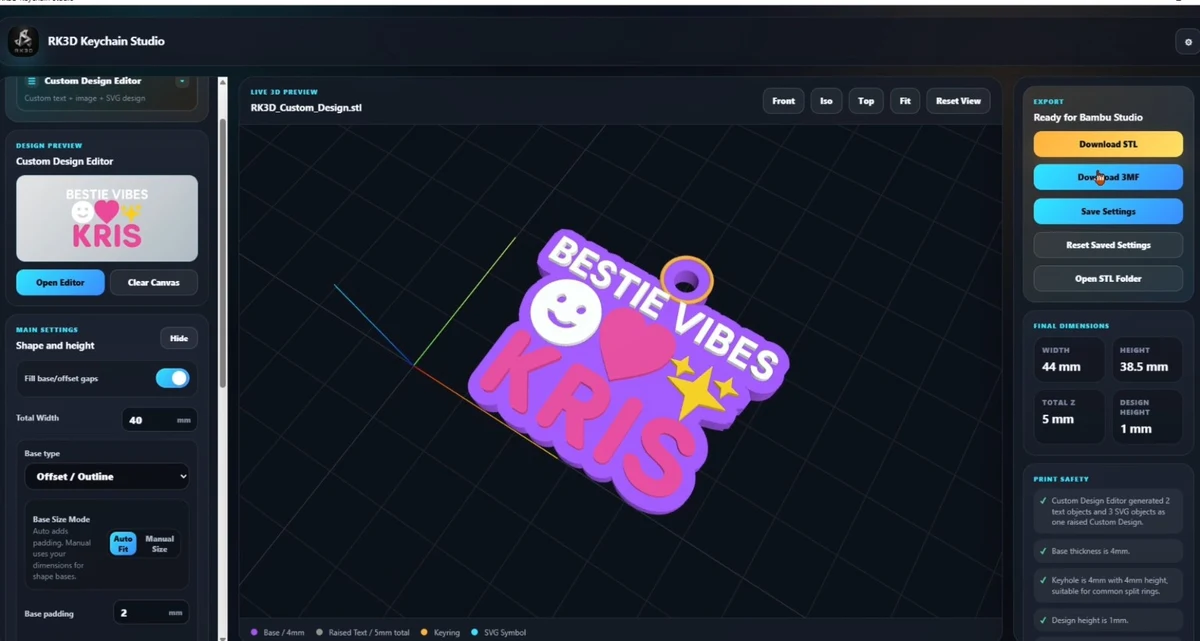Fit the model in the preview
1200x641 pixels.
pos(905,101)
